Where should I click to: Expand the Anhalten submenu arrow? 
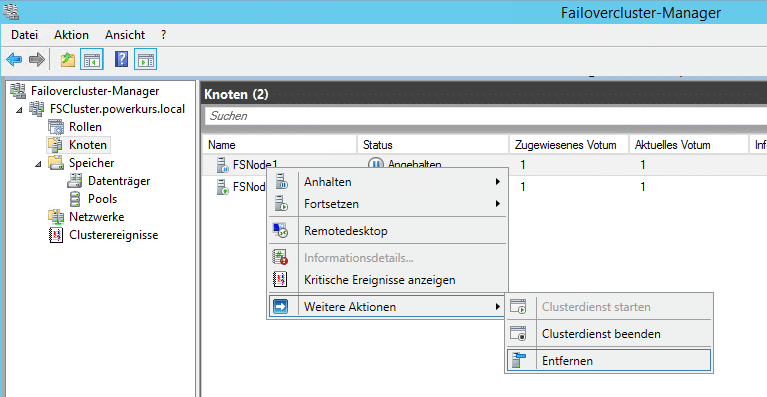[x=497, y=182]
